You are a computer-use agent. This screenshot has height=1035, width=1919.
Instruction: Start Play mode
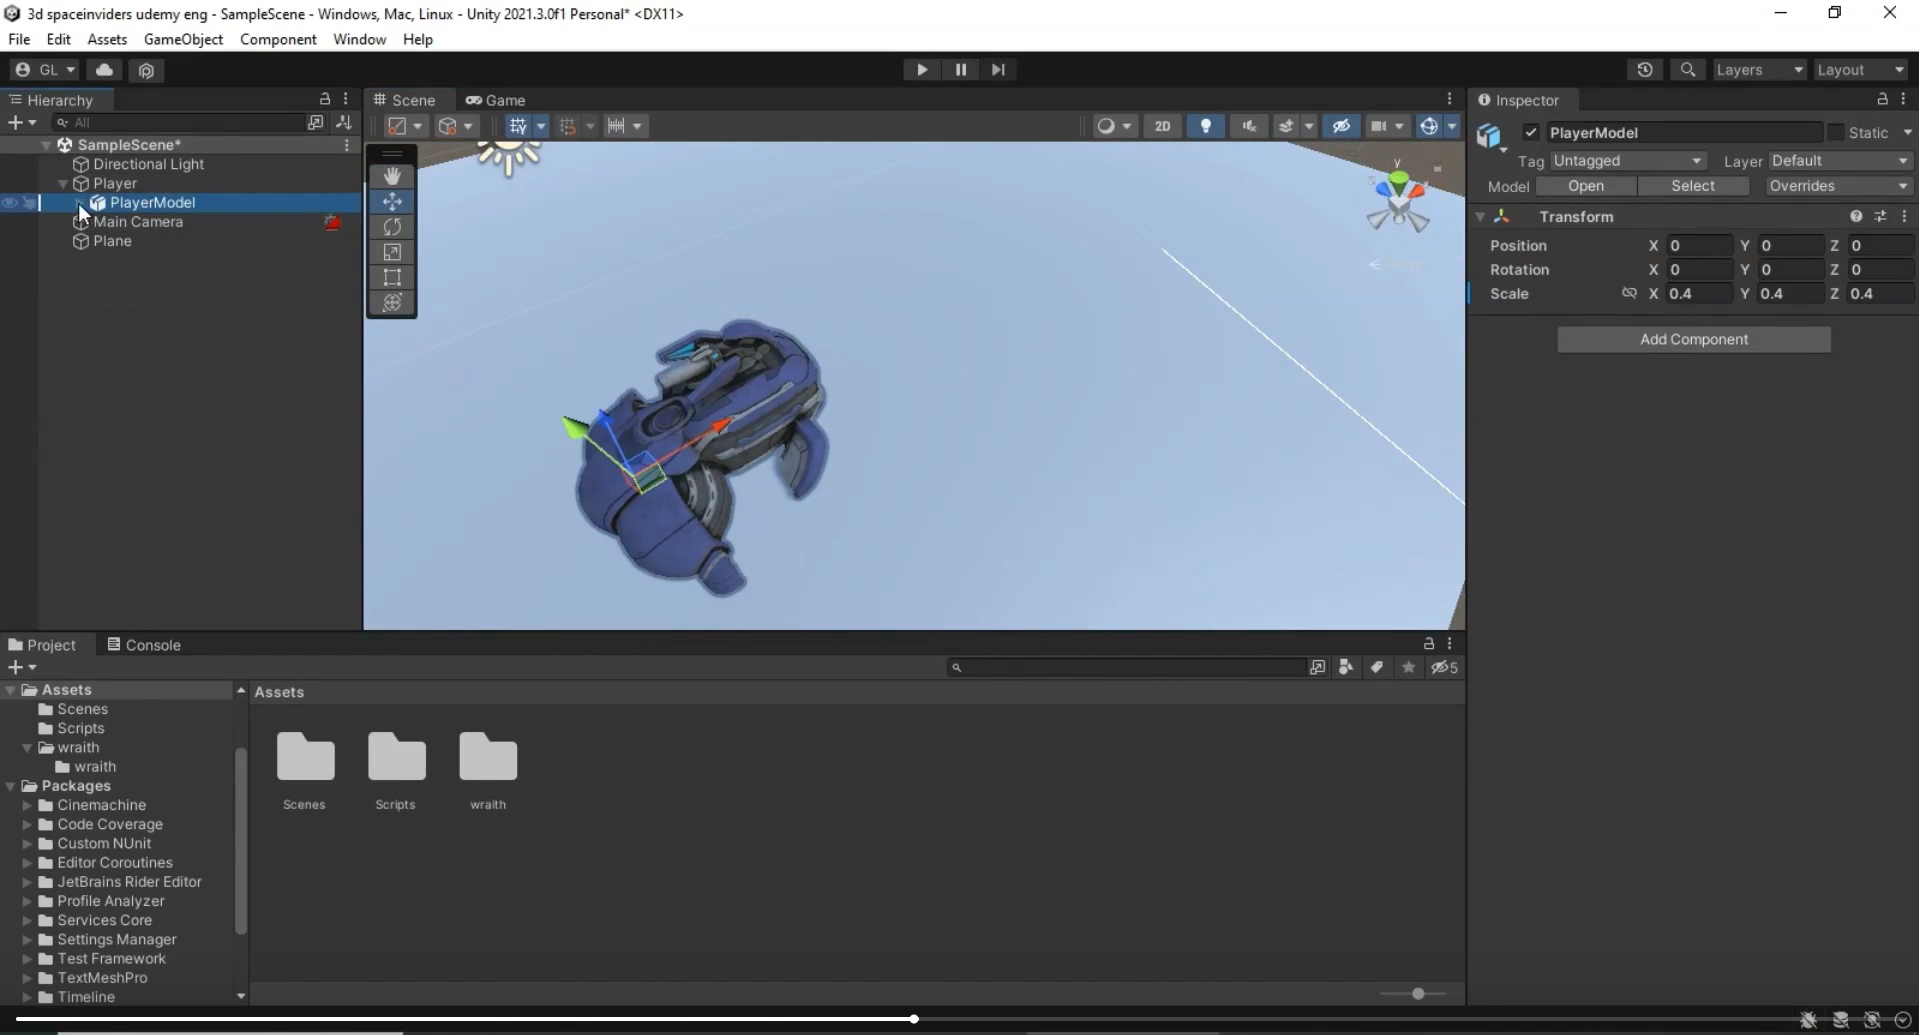922,70
